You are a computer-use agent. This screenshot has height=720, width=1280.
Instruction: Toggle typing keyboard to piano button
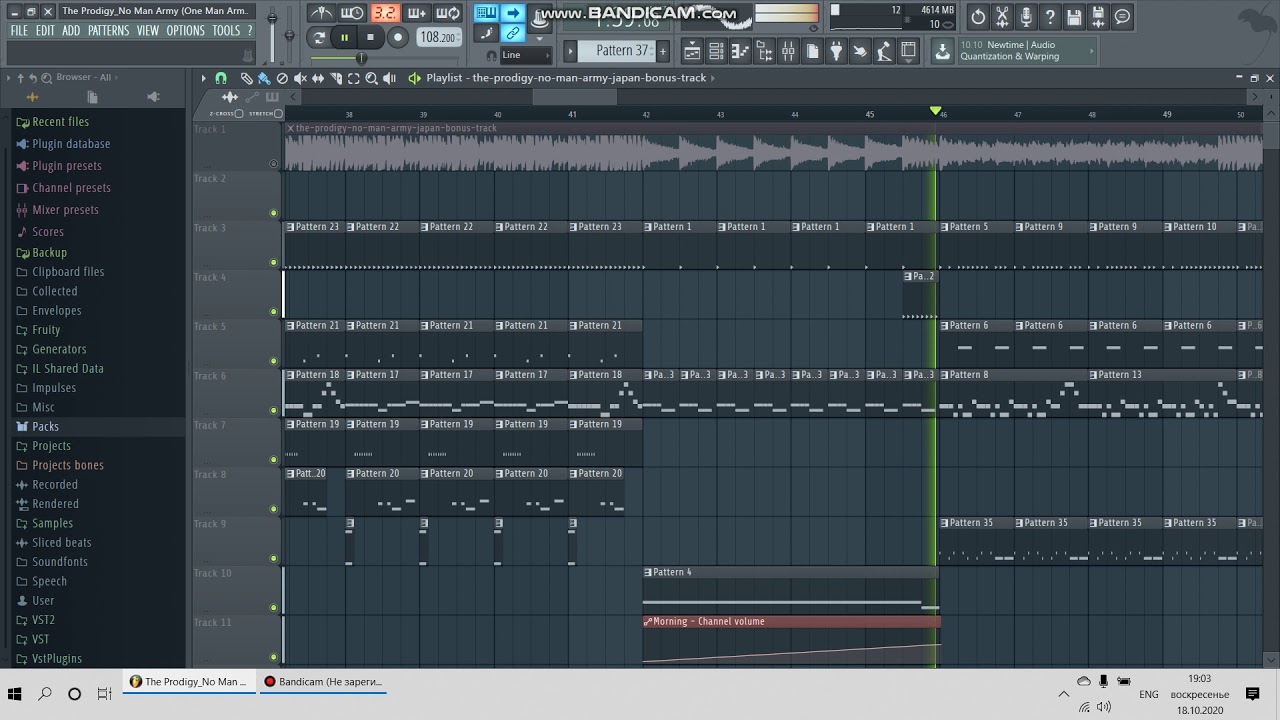[x=486, y=13]
